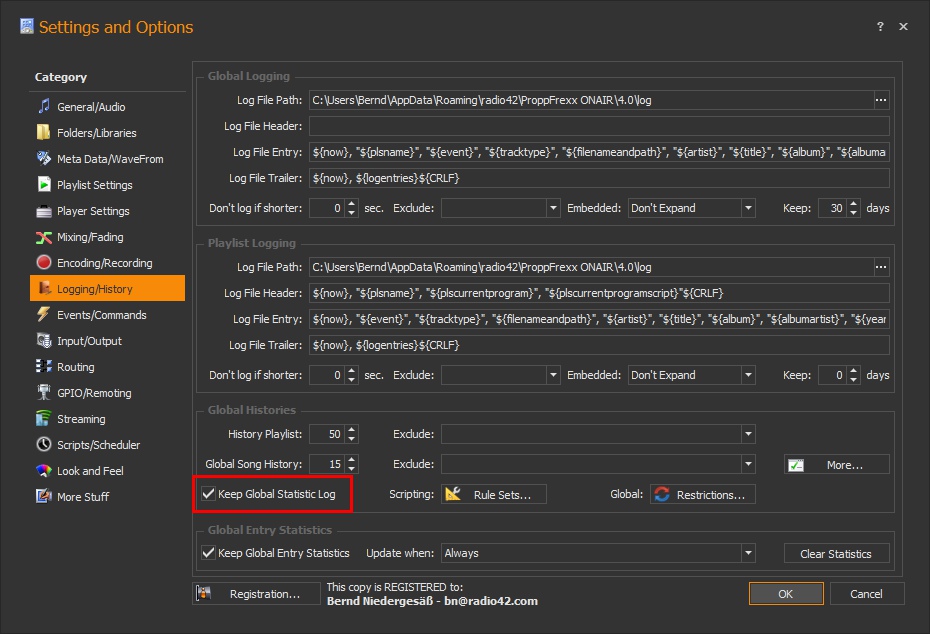This screenshot has width=930, height=634.
Task: Go to the Routing category
Action: tap(75, 367)
